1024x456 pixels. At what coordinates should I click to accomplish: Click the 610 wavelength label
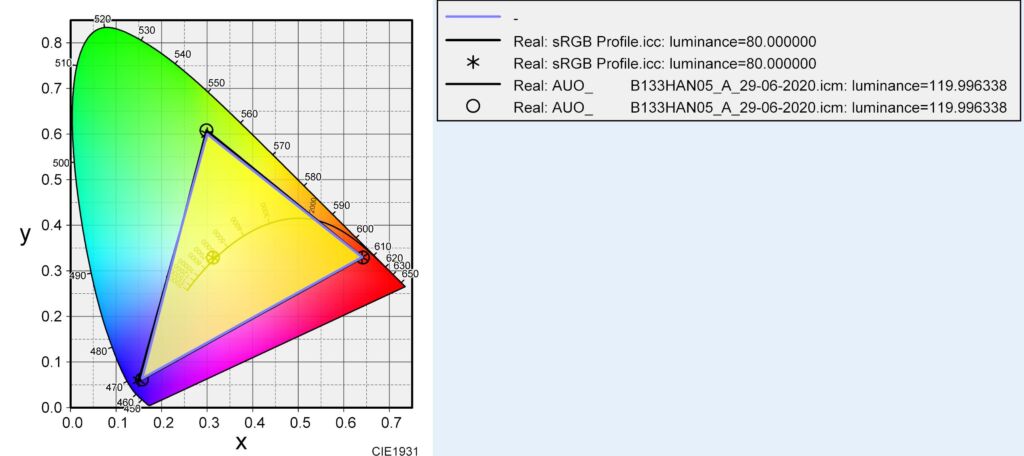click(383, 246)
